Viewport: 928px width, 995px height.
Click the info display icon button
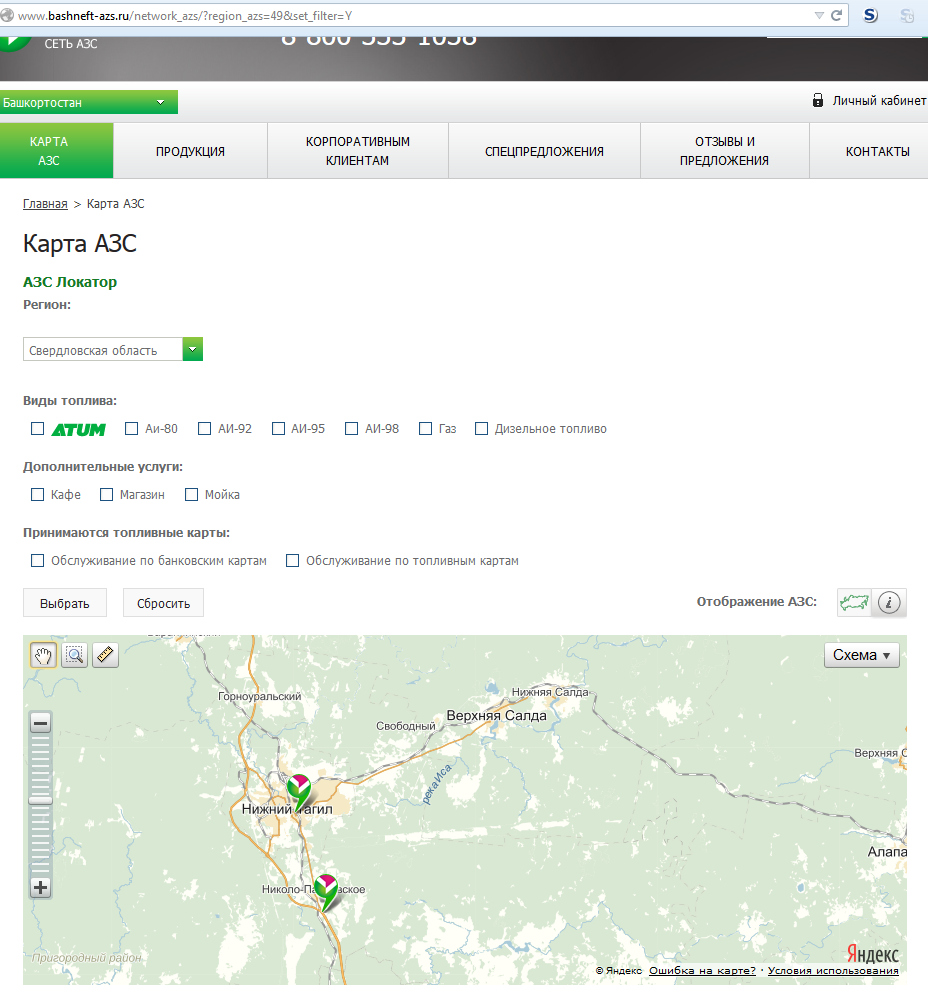pyautogui.click(x=890, y=602)
